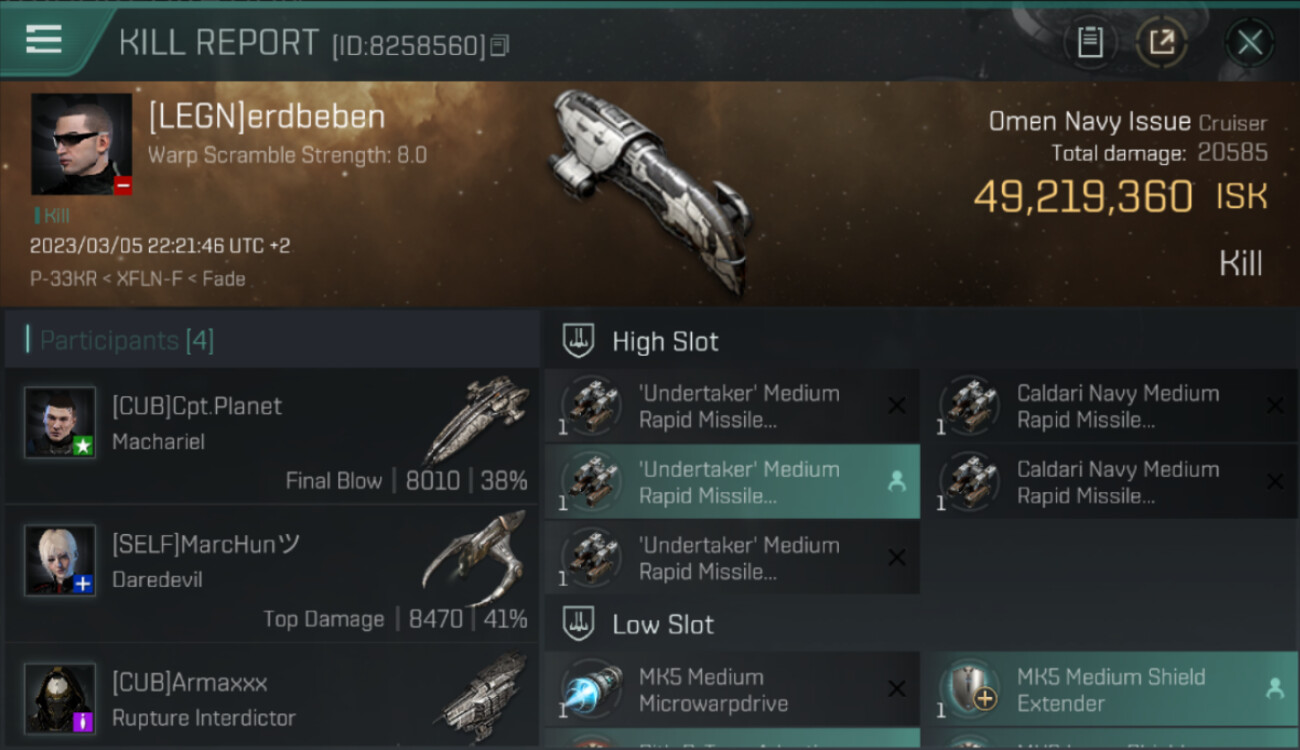Open the hamburger menu
Viewport: 1300px width, 750px height.
(x=44, y=39)
